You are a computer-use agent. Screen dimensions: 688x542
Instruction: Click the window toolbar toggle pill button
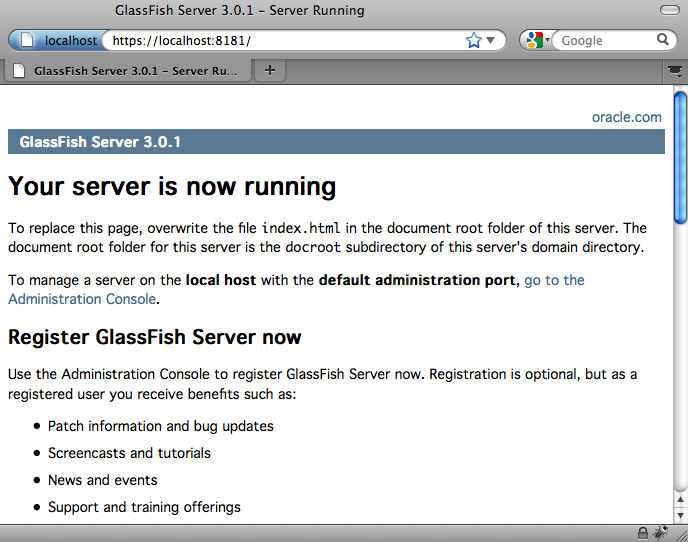(668, 11)
